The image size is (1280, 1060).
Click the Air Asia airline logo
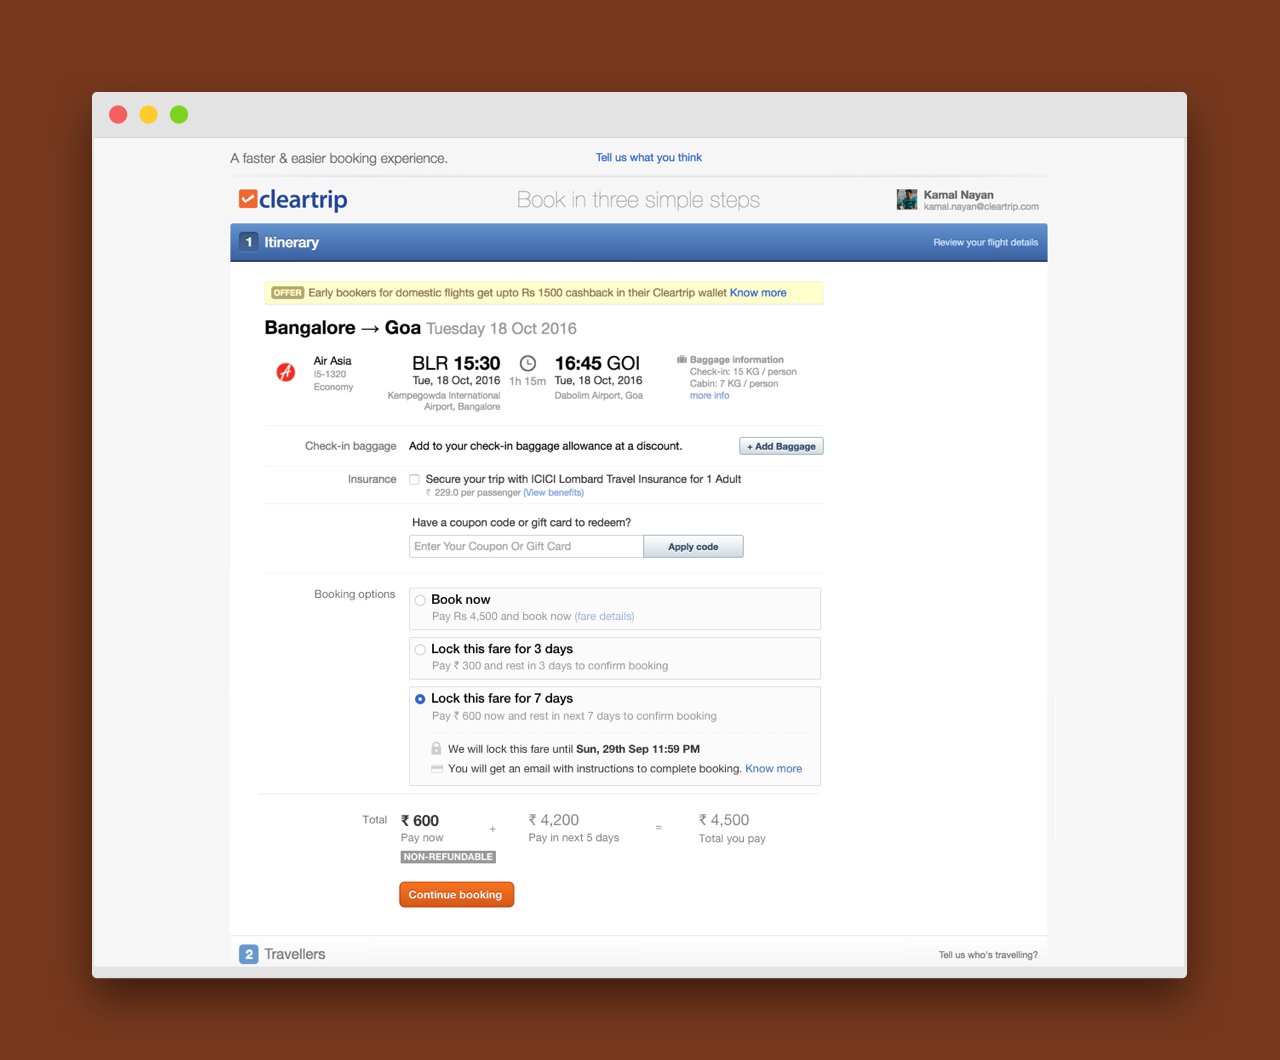pyautogui.click(x=286, y=373)
